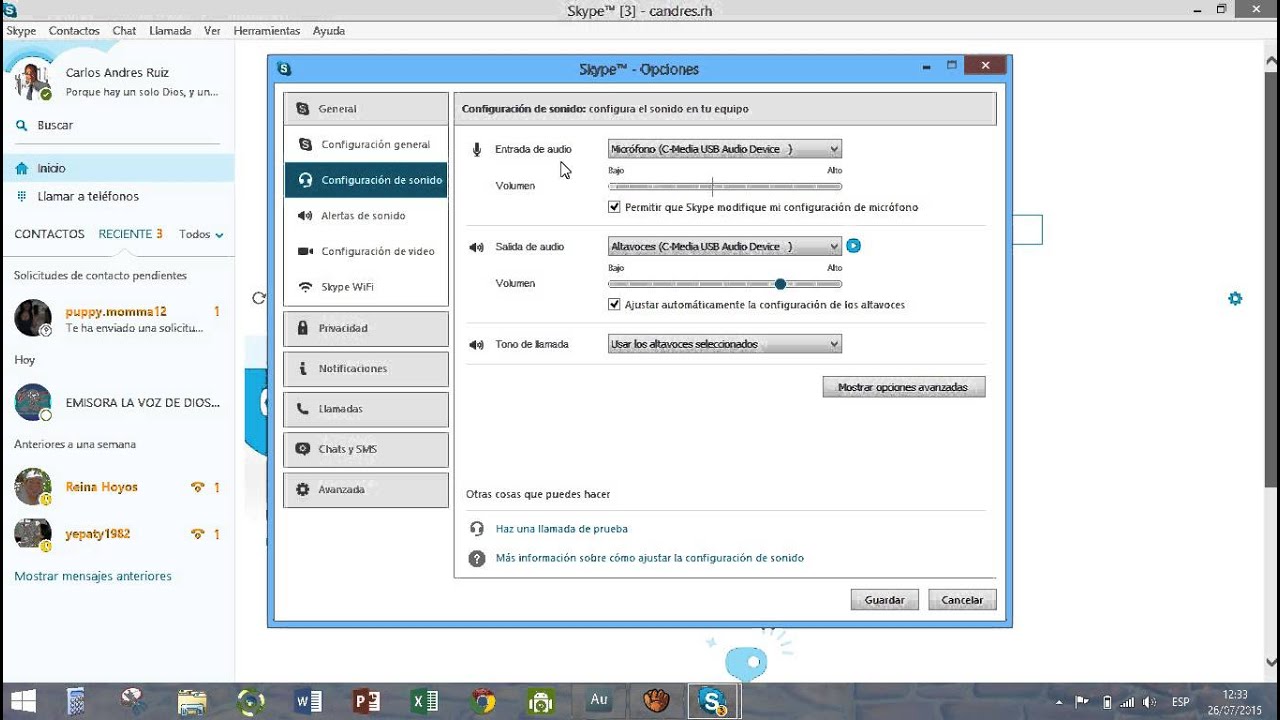Expand the Privacidad category
1280x720 pixels.
click(x=366, y=328)
